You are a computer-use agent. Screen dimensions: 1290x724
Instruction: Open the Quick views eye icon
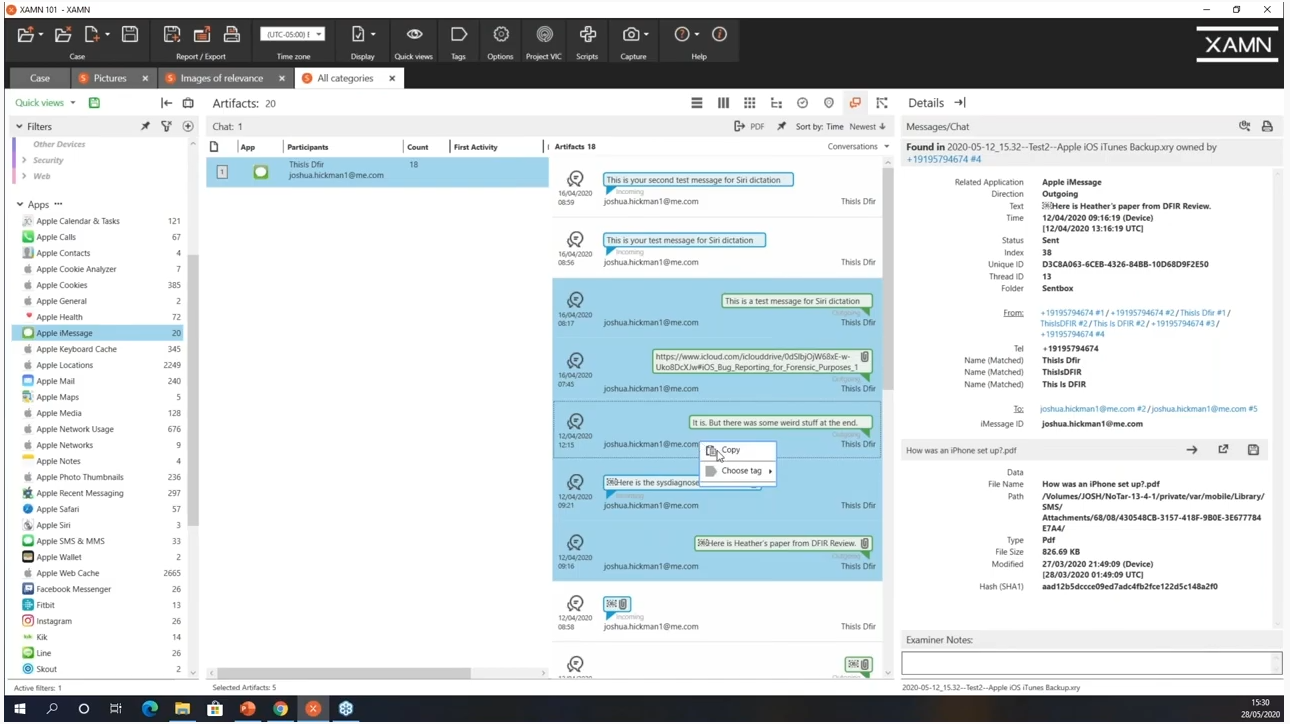coord(413,35)
